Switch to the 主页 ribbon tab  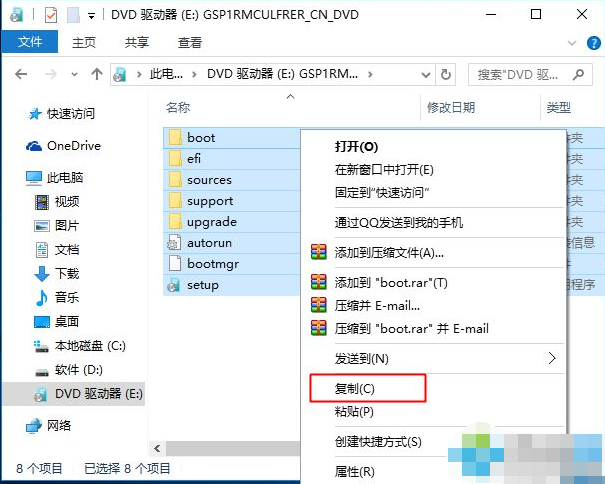point(84,42)
